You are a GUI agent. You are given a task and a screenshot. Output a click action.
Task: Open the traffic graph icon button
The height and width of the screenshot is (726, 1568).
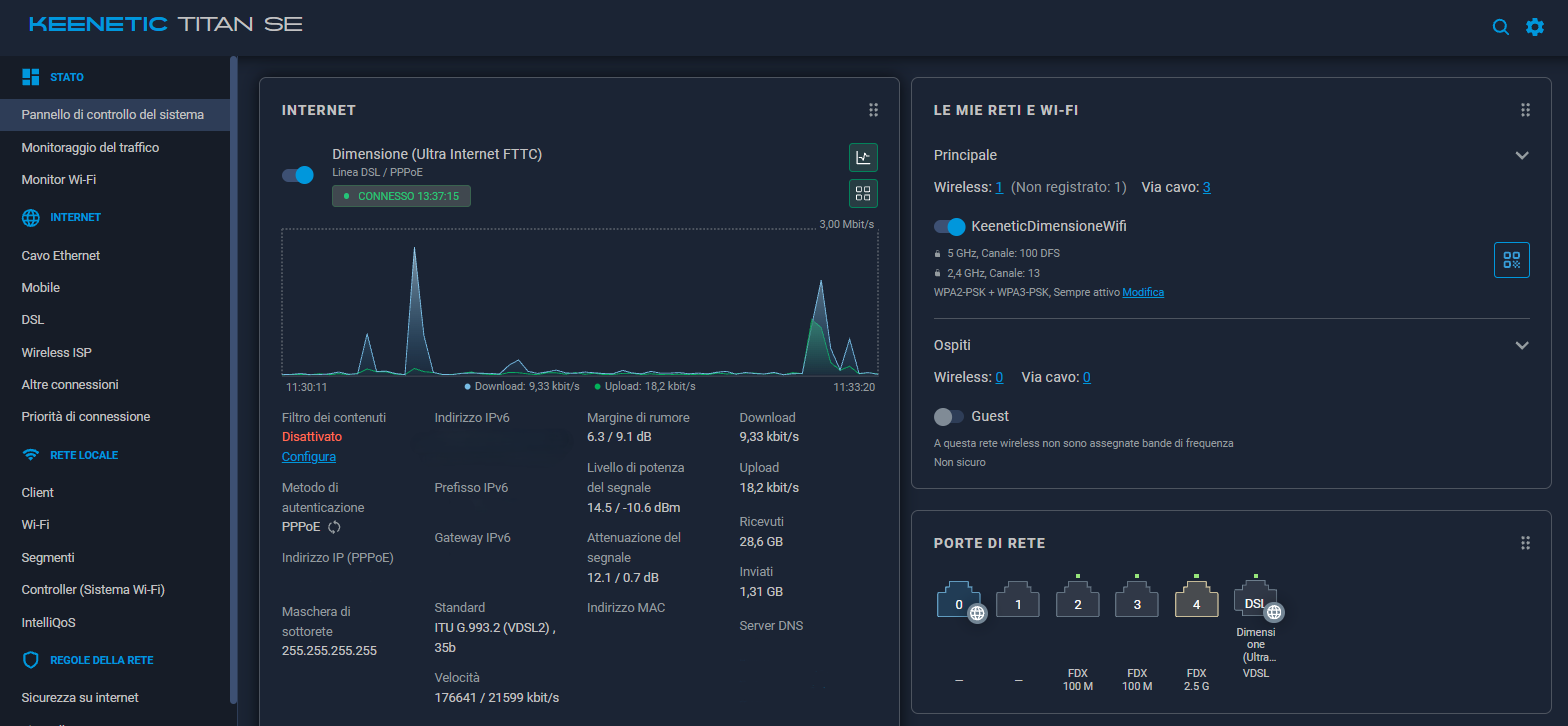[x=863, y=157]
